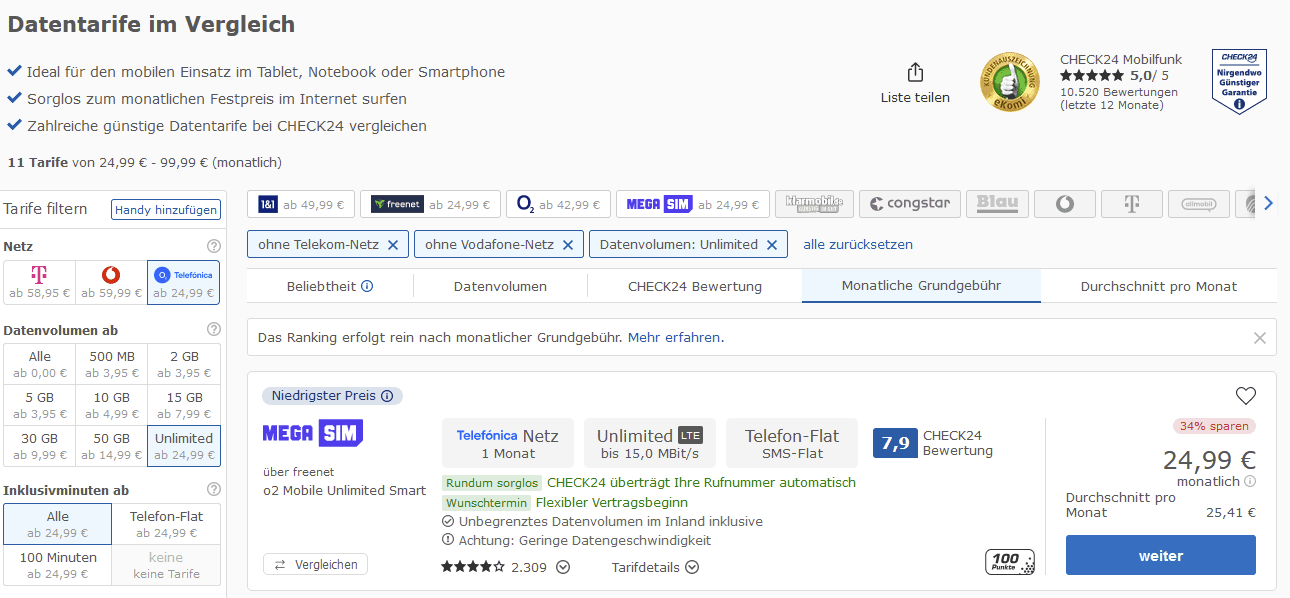This screenshot has width=1290, height=598.
Task: Select data volume Unlimited
Action: 184,446
